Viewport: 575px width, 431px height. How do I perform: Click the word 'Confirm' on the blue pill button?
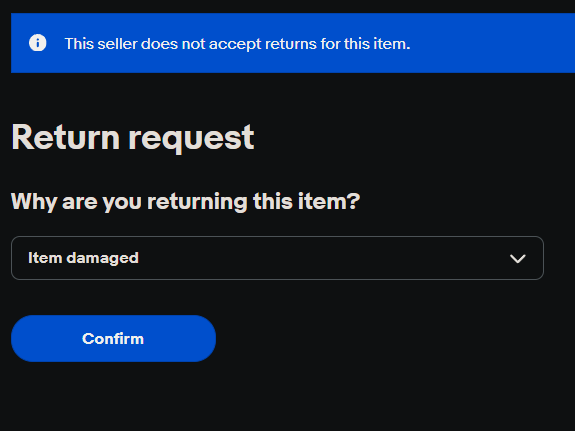pos(113,339)
